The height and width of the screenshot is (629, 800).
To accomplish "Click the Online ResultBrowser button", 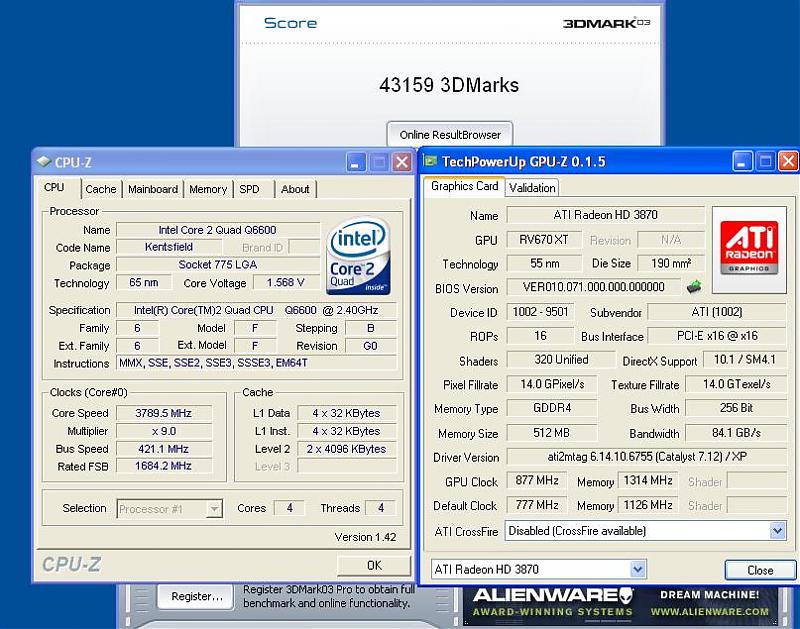I will [450, 135].
